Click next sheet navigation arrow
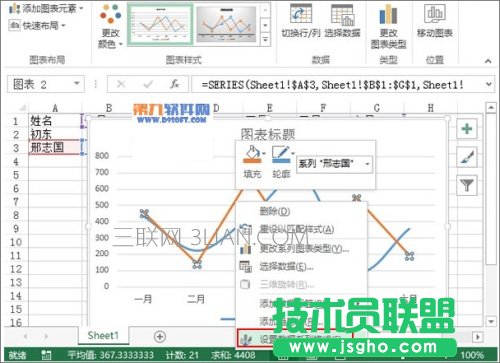The height and width of the screenshot is (363, 500). 46,337
